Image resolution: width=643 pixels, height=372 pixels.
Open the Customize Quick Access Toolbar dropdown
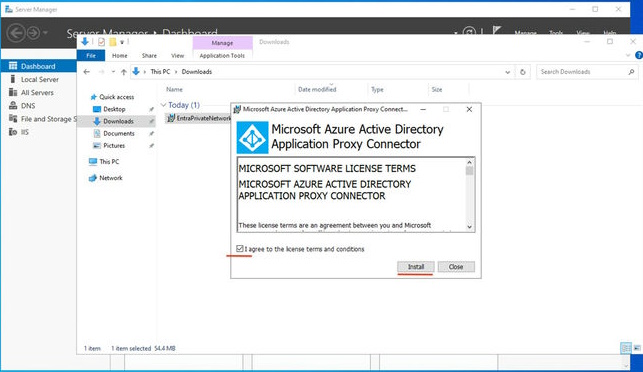(122, 42)
